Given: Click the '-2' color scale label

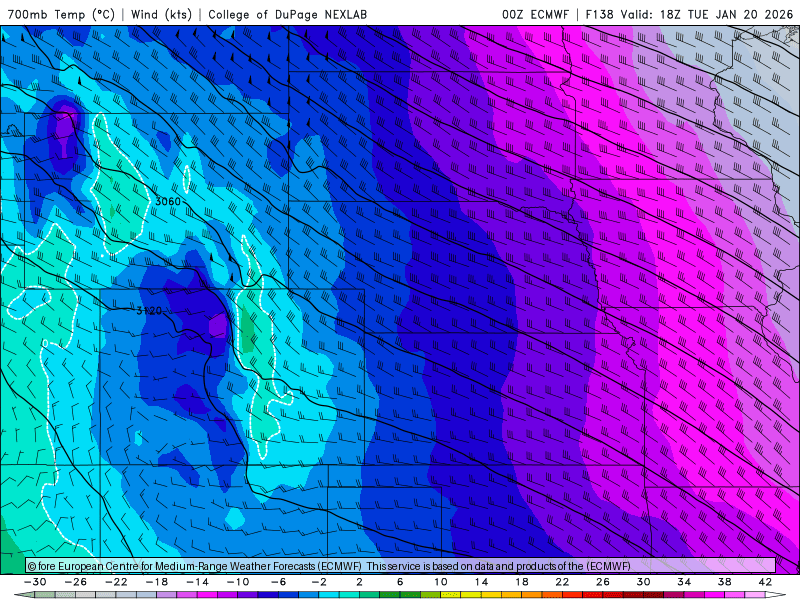Looking at the screenshot, I should (x=319, y=582).
